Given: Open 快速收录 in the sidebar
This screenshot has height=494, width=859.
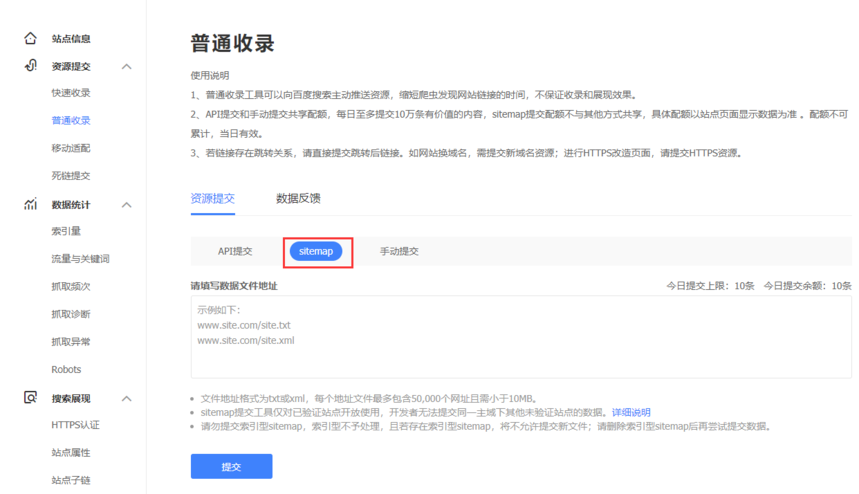Looking at the screenshot, I should click(71, 93).
